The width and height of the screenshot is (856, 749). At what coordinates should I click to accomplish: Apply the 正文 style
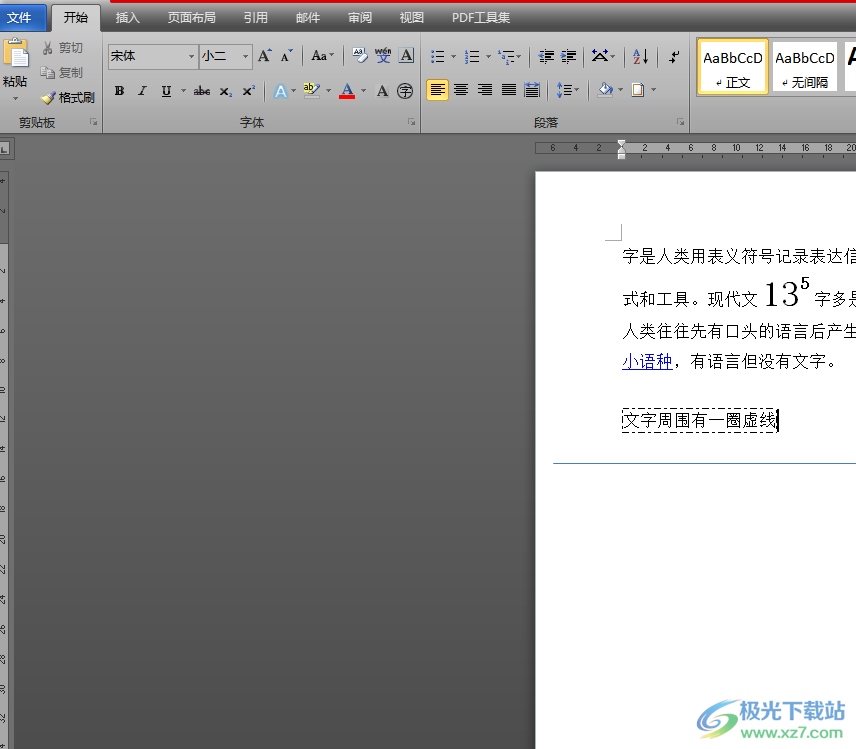pyautogui.click(x=733, y=67)
